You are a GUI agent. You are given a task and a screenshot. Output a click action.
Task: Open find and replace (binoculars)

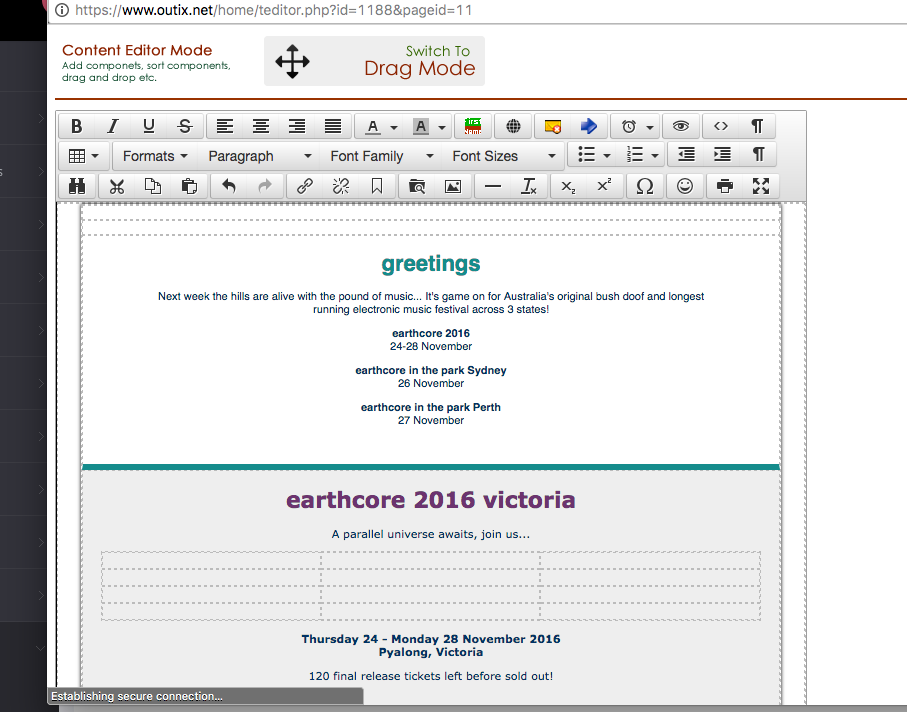pyautogui.click(x=77, y=186)
